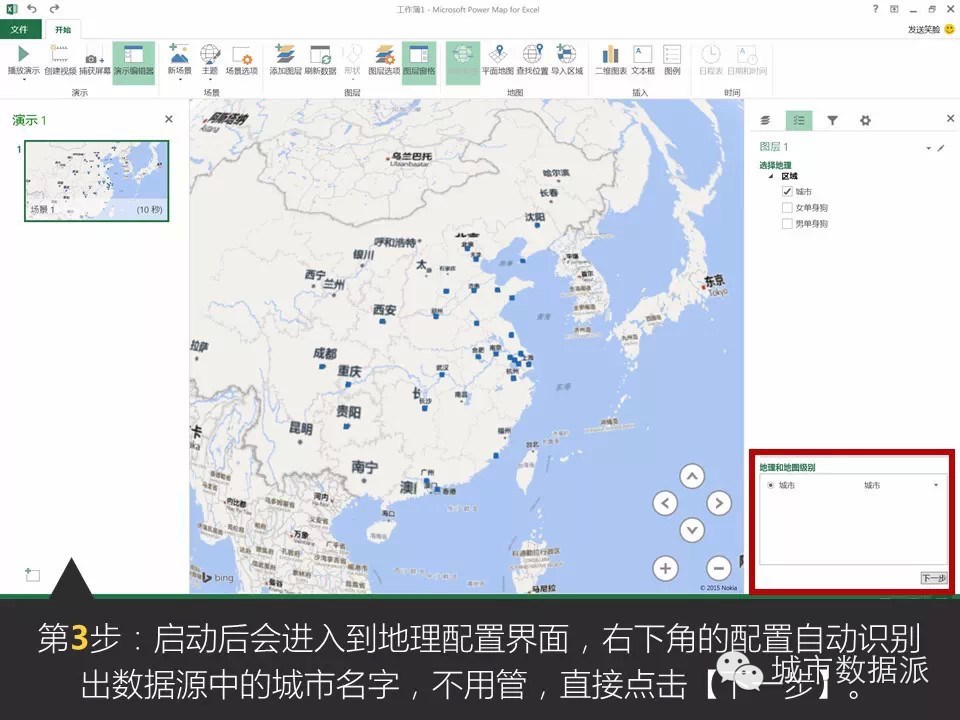Select the 开始 home tab
The width and height of the screenshot is (960, 720).
pyautogui.click(x=62, y=29)
